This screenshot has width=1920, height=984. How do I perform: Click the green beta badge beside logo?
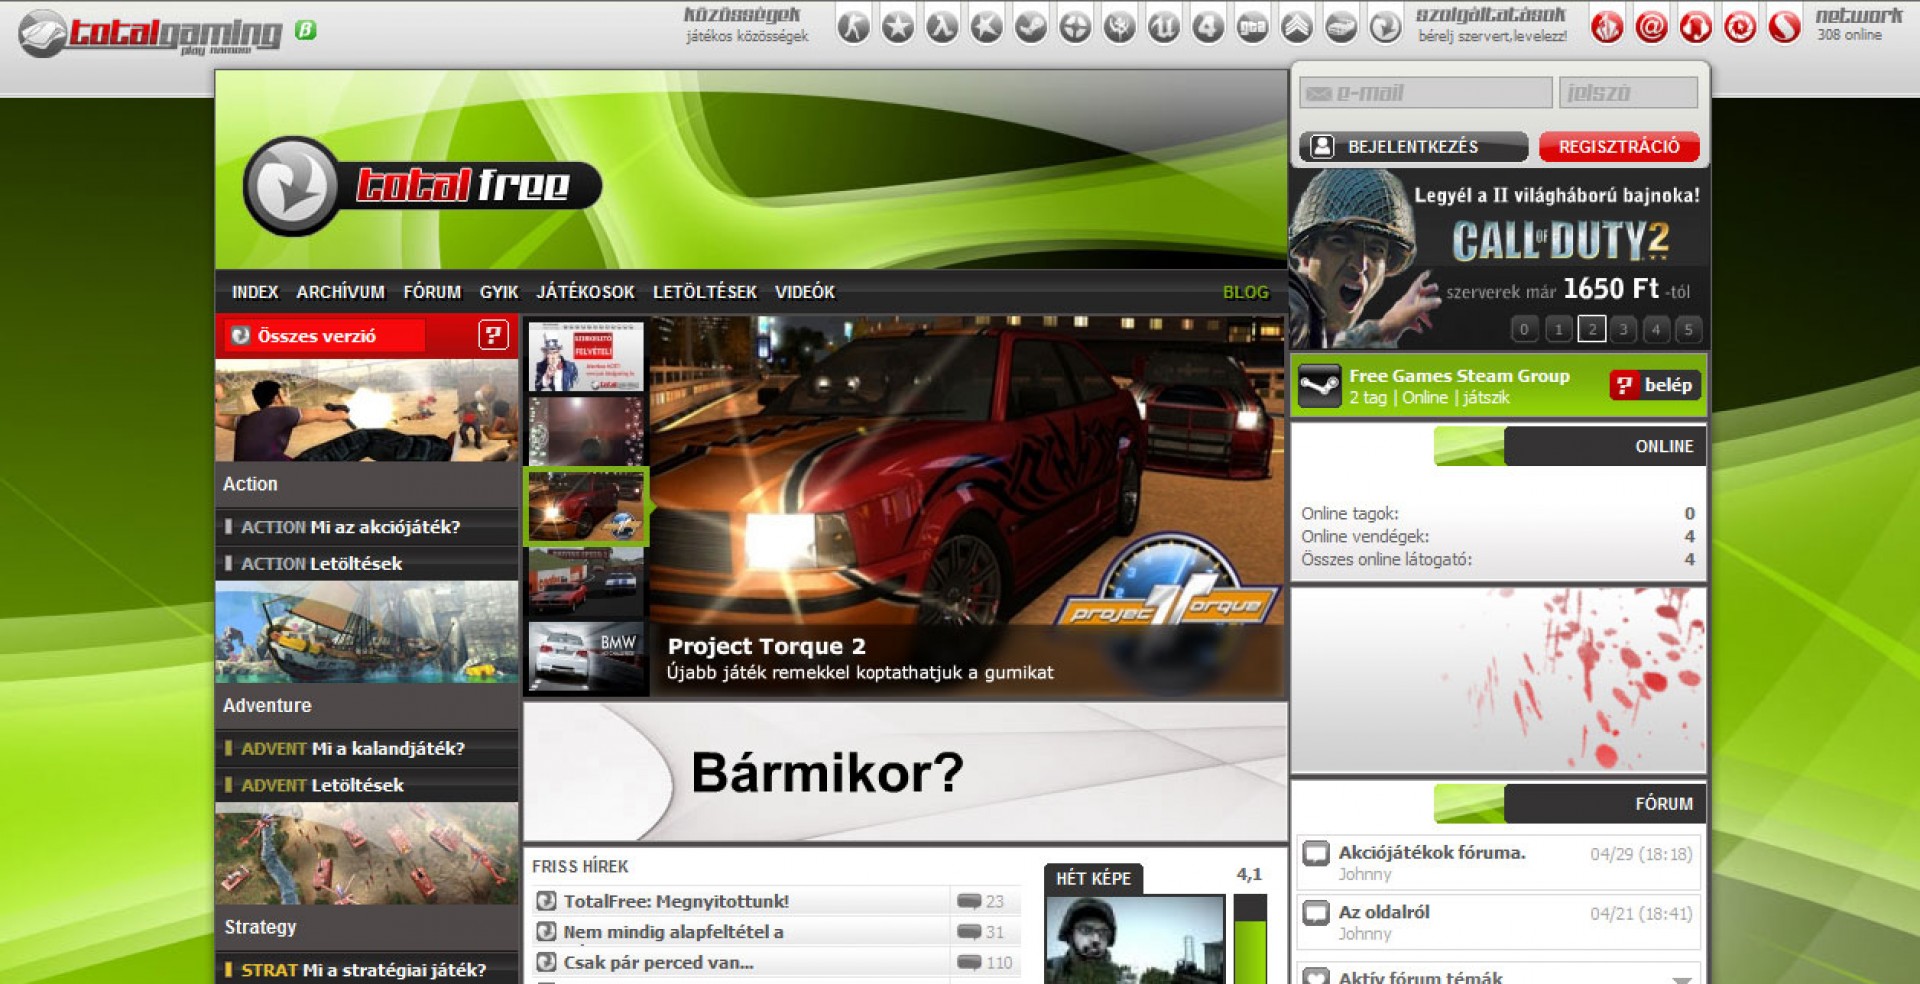pos(306,31)
